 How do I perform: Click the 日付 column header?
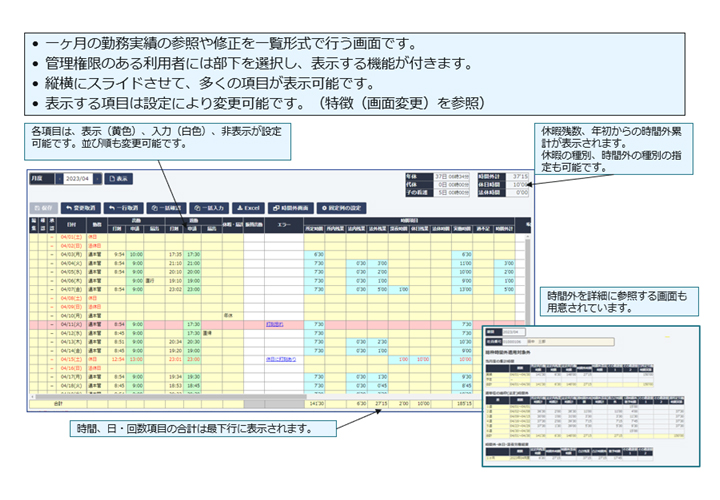(71, 225)
